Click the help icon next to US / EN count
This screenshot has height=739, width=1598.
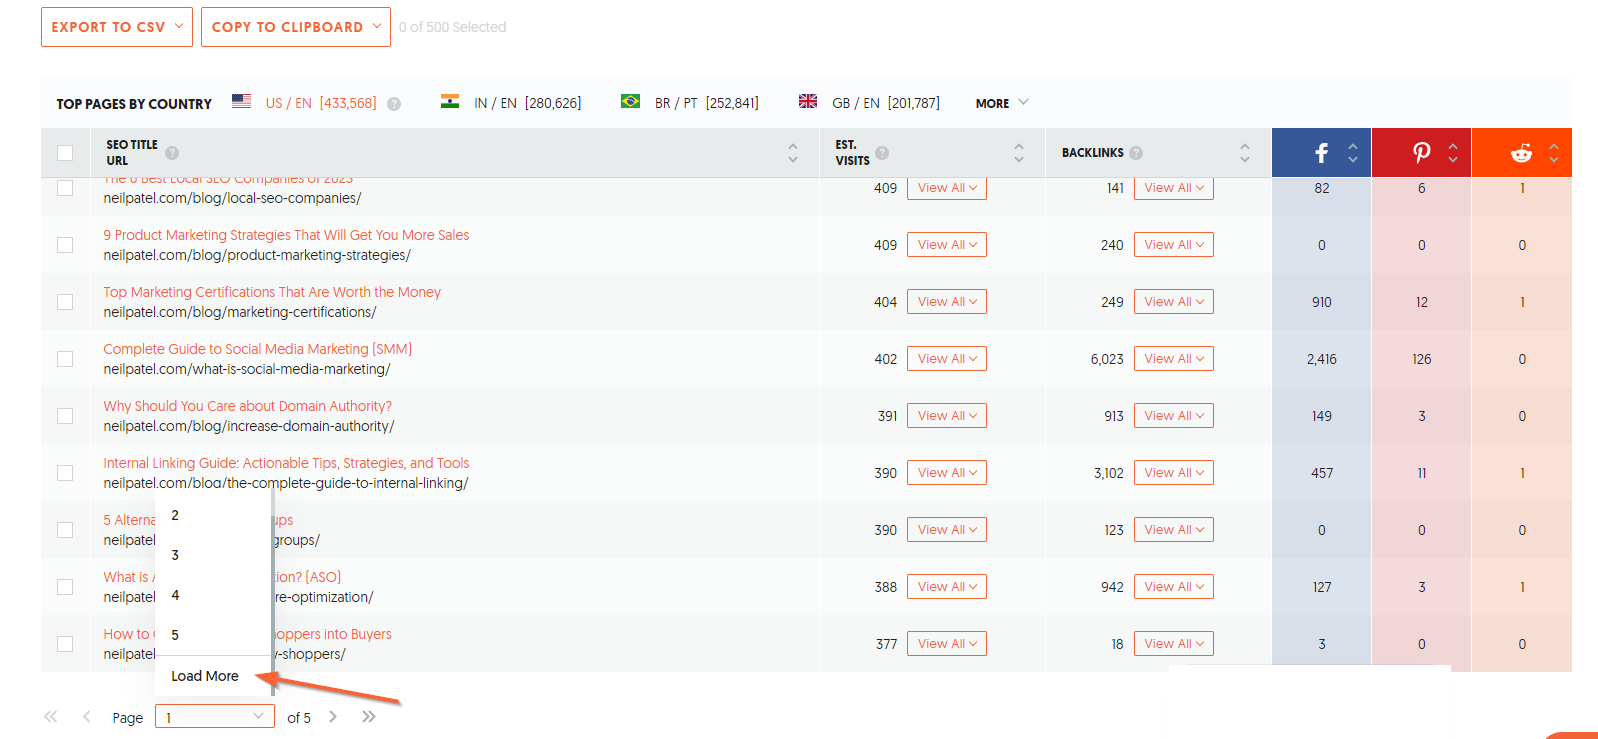pyautogui.click(x=394, y=104)
